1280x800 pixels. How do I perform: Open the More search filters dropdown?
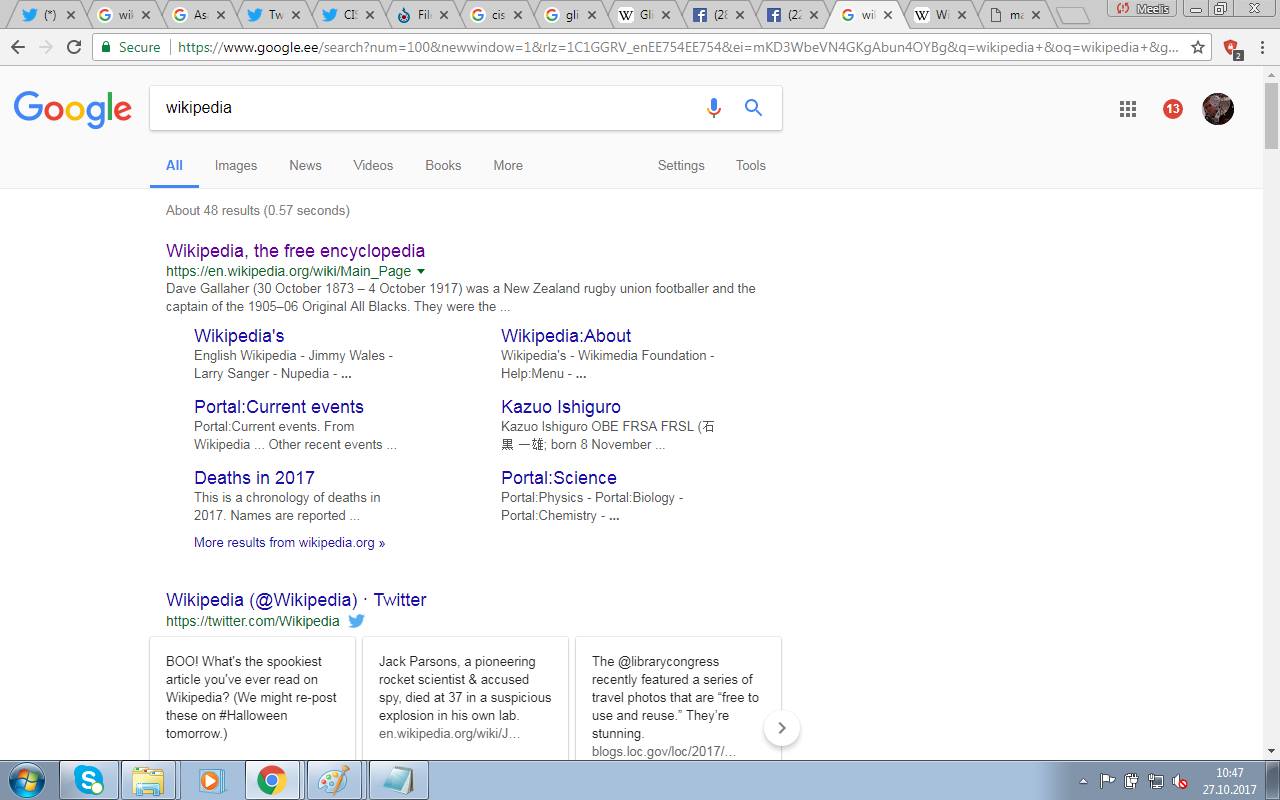(508, 166)
